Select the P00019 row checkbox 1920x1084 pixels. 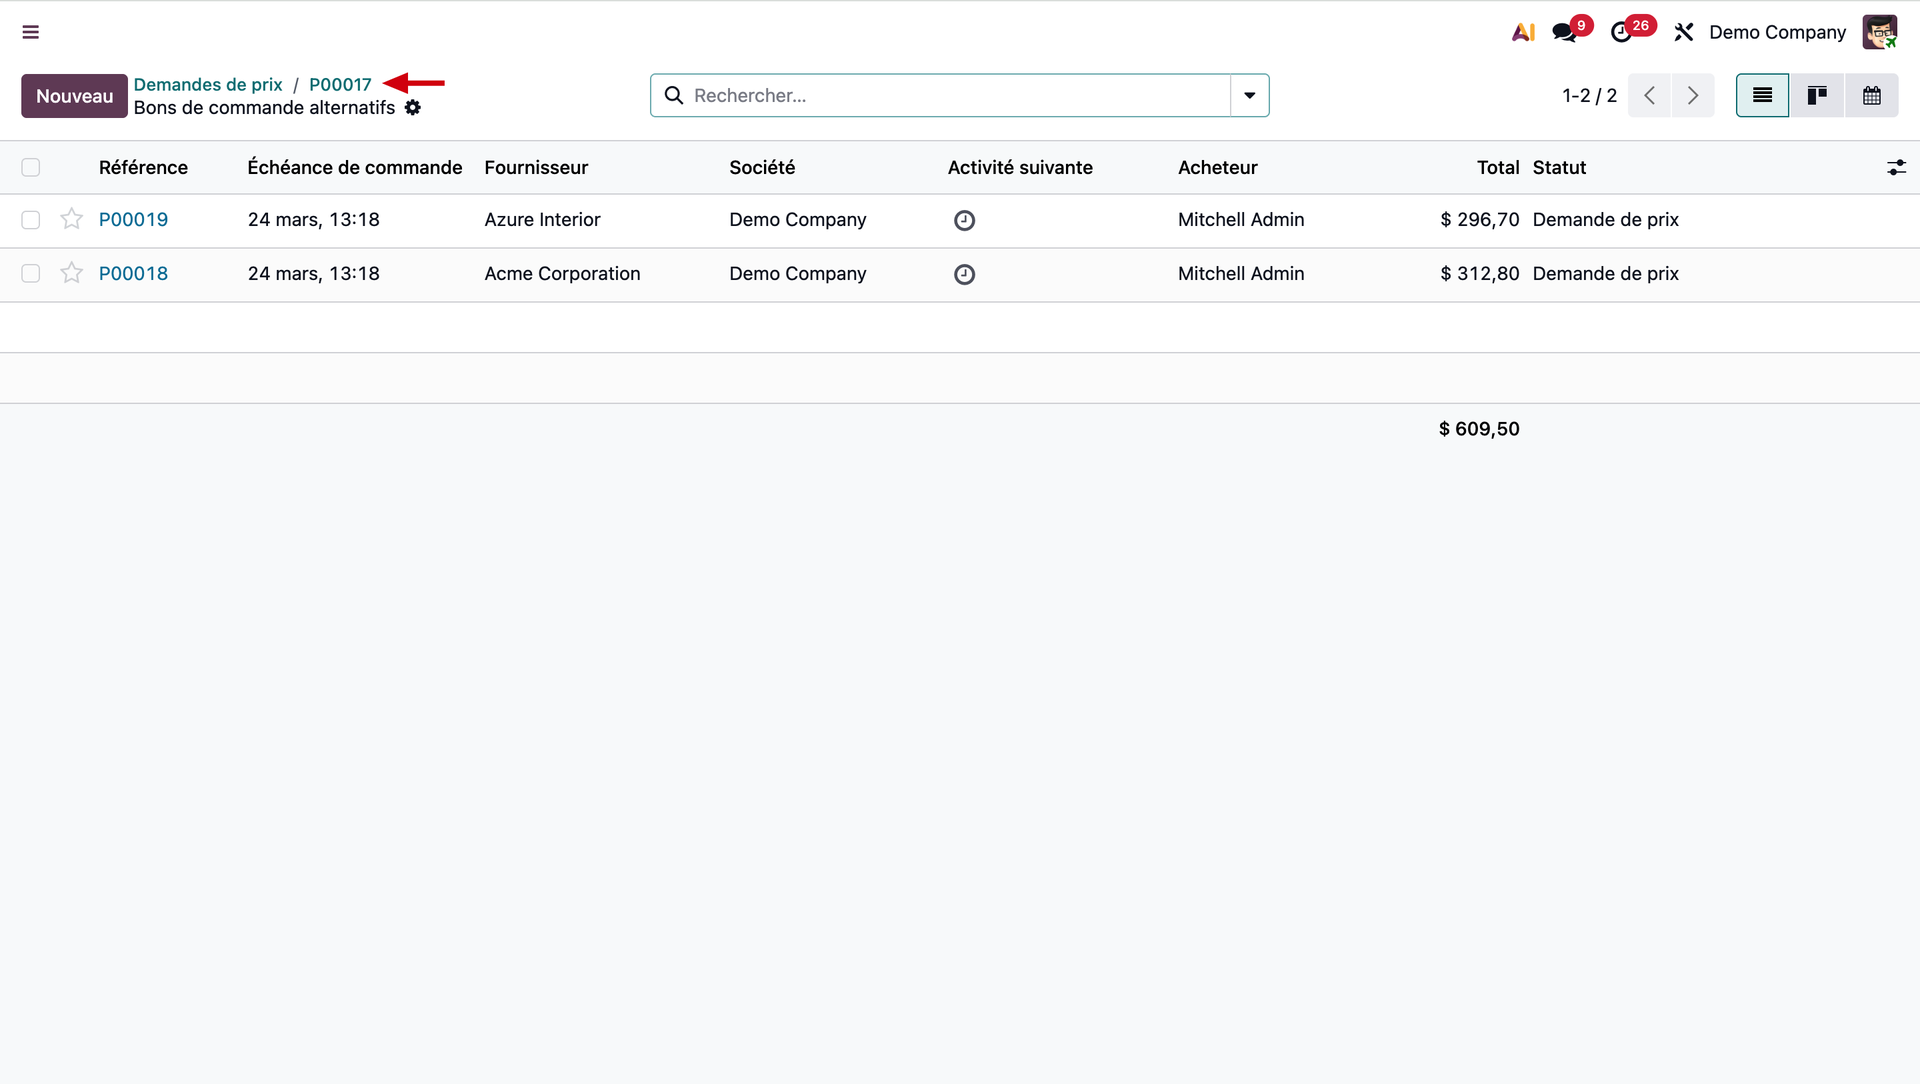tap(31, 220)
